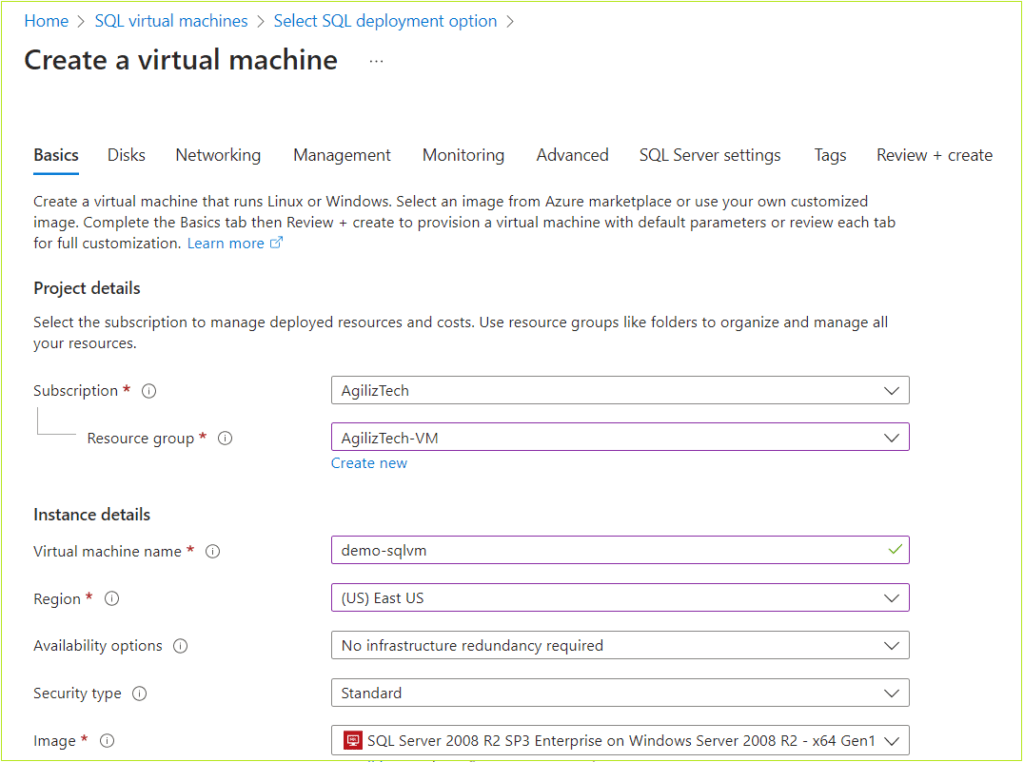The width and height of the screenshot is (1024, 762).
Task: Click the ellipsis next to the page title
Action: pos(376,60)
